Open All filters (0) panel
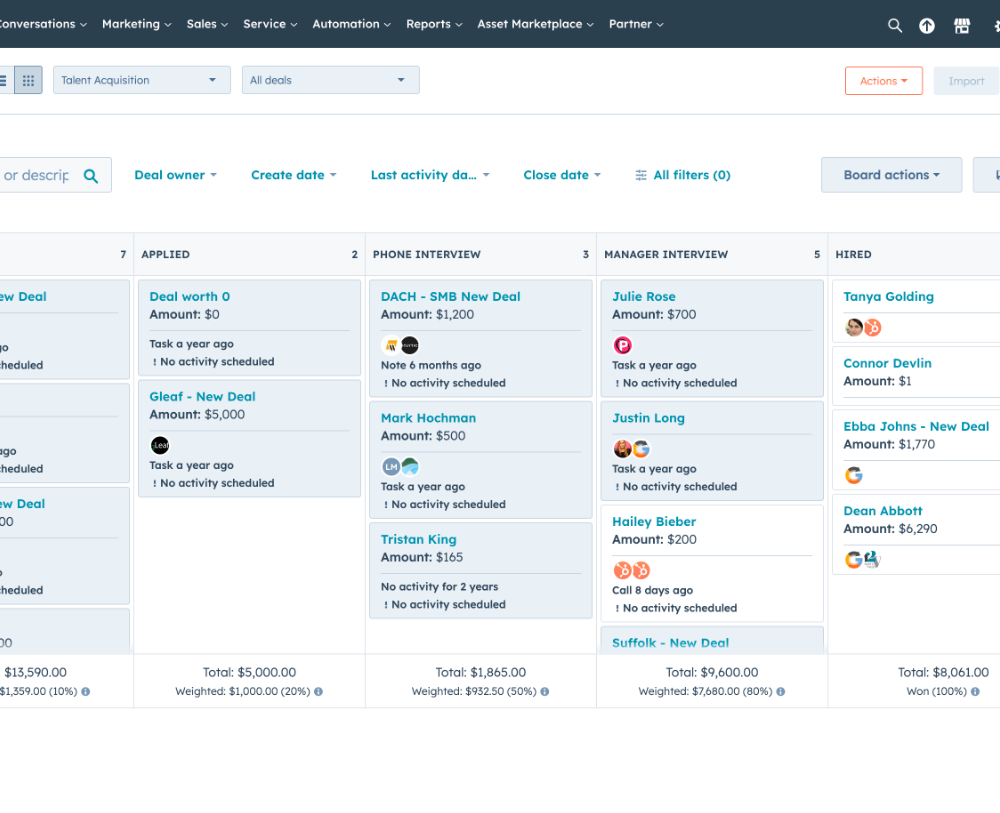1000x813 pixels. pos(682,175)
